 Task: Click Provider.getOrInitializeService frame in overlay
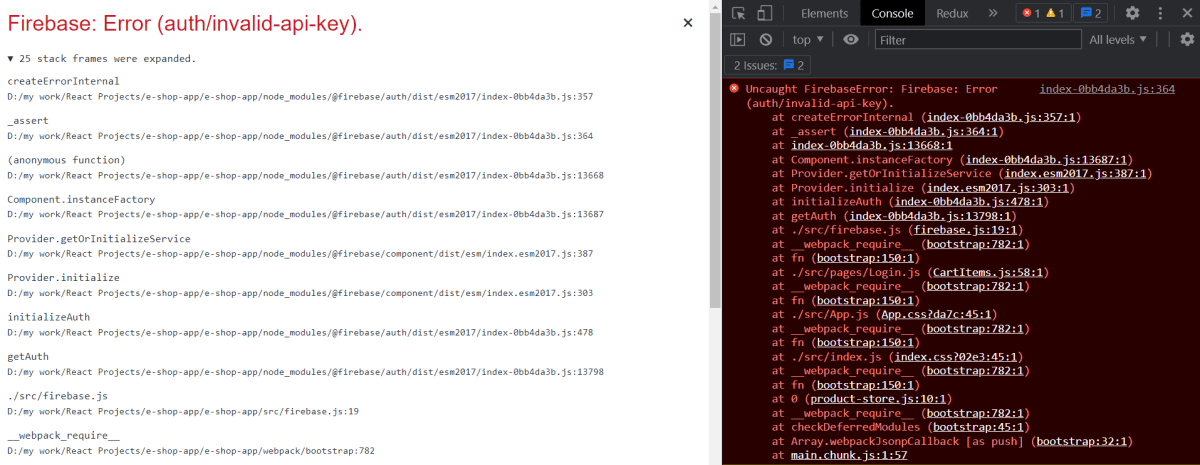(x=99, y=238)
